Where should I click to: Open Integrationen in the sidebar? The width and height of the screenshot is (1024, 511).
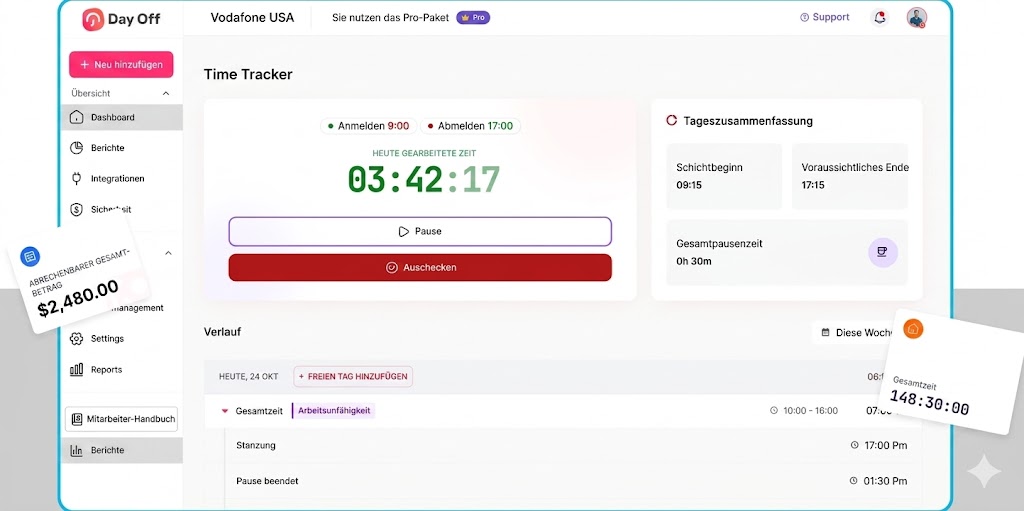121,178
